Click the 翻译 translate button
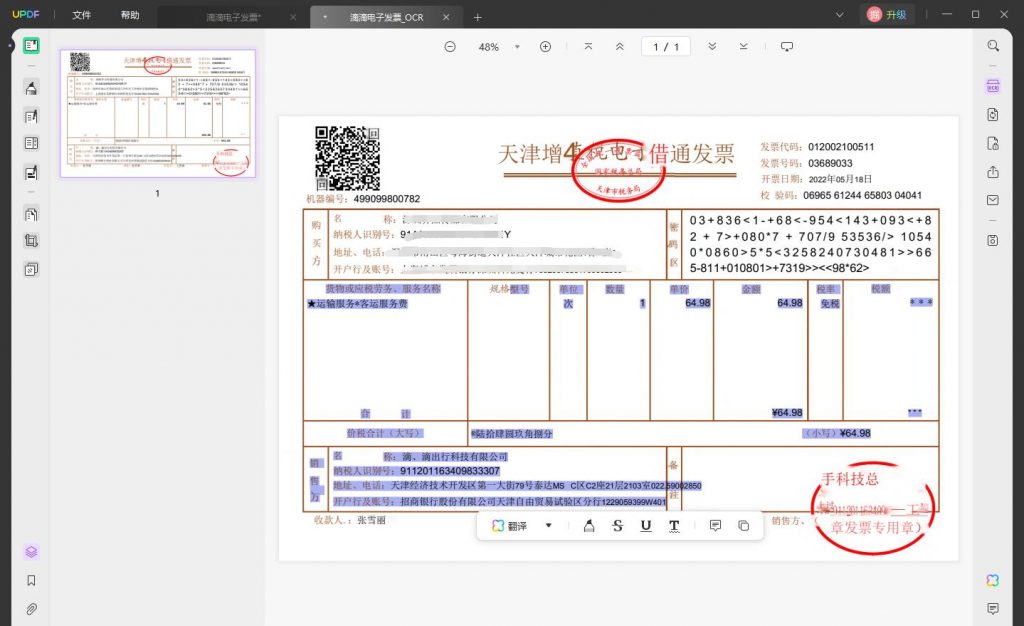 pos(509,525)
